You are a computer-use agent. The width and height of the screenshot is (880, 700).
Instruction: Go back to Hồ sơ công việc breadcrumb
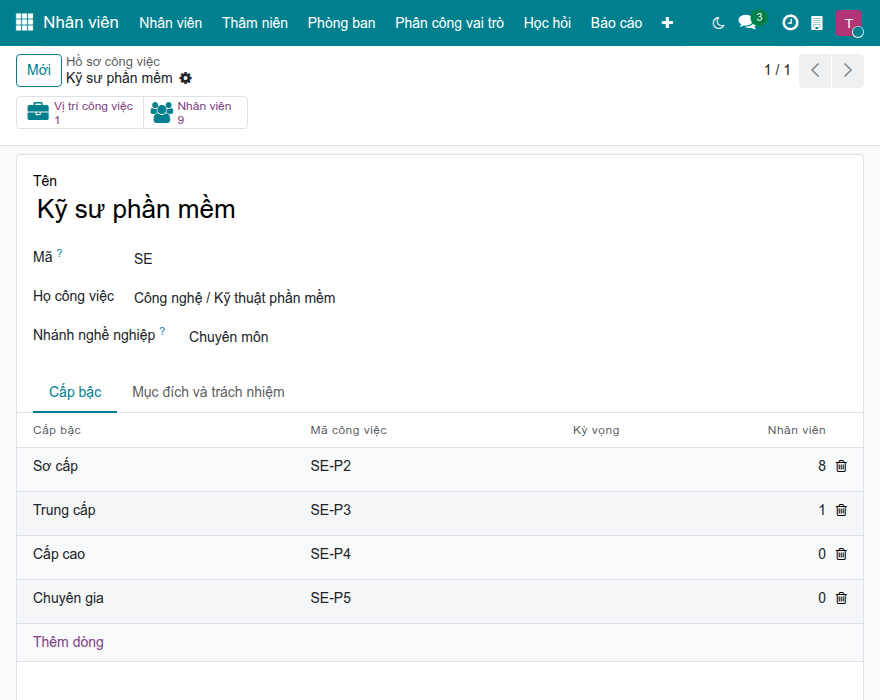click(x=113, y=62)
